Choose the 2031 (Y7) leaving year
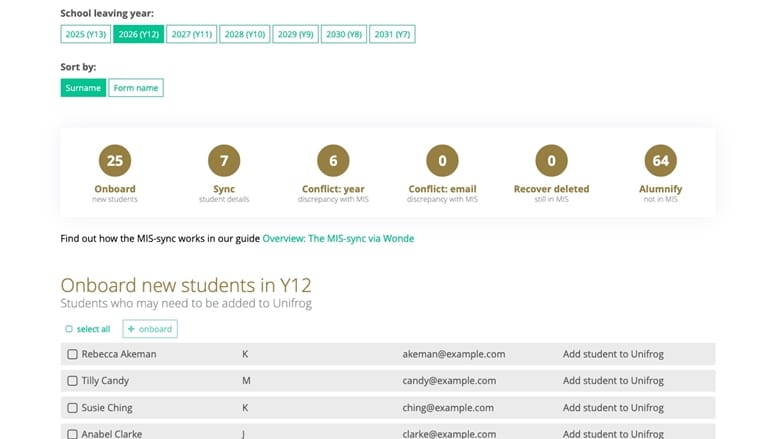 tap(392, 34)
